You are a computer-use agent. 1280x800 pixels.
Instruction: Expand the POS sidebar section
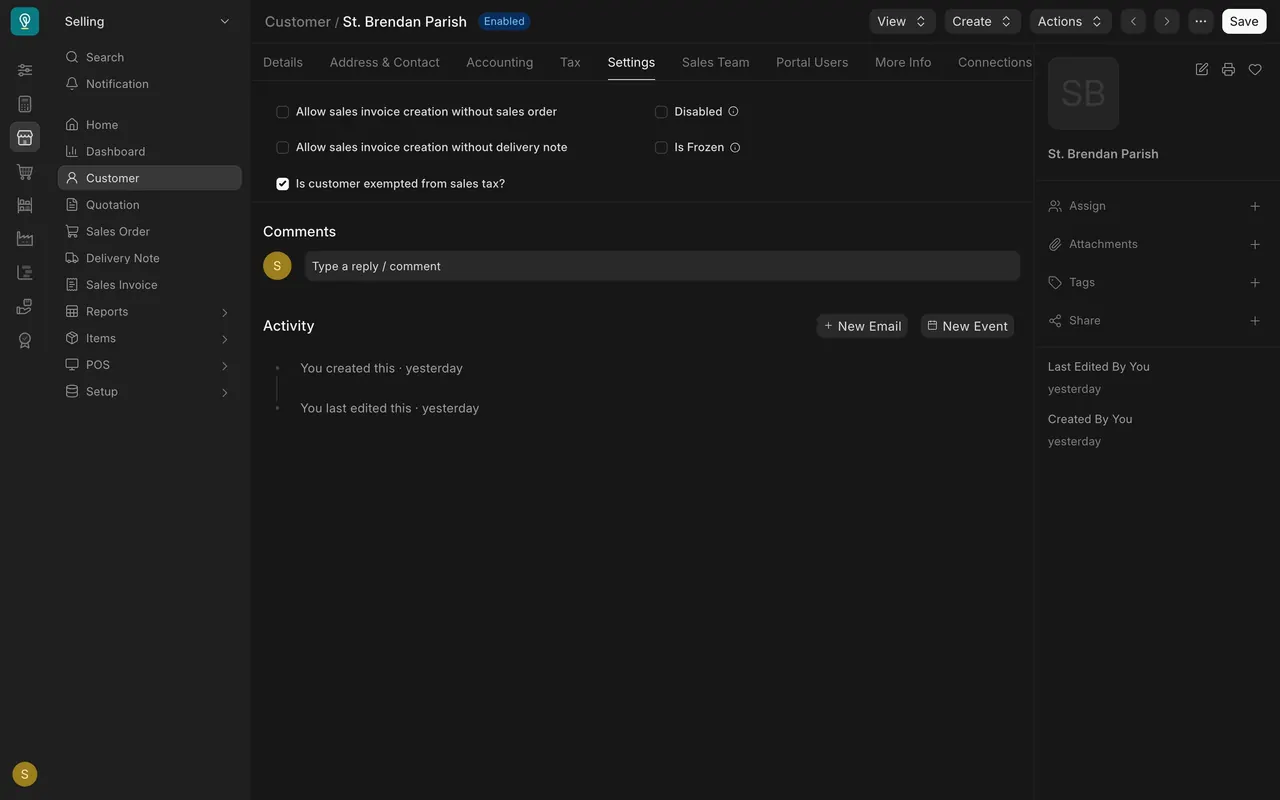(x=149, y=365)
